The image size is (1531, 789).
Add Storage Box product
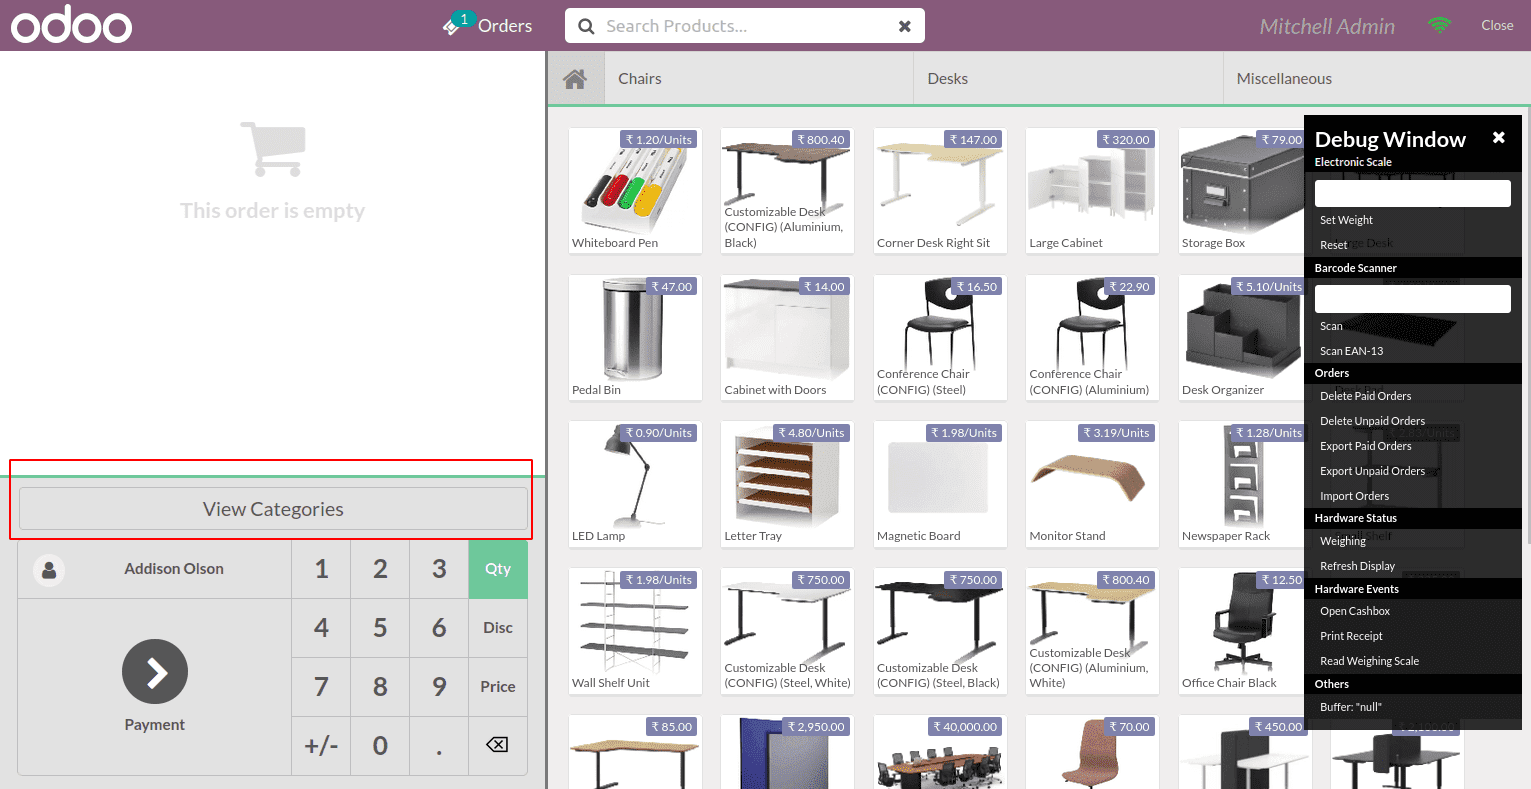1242,190
